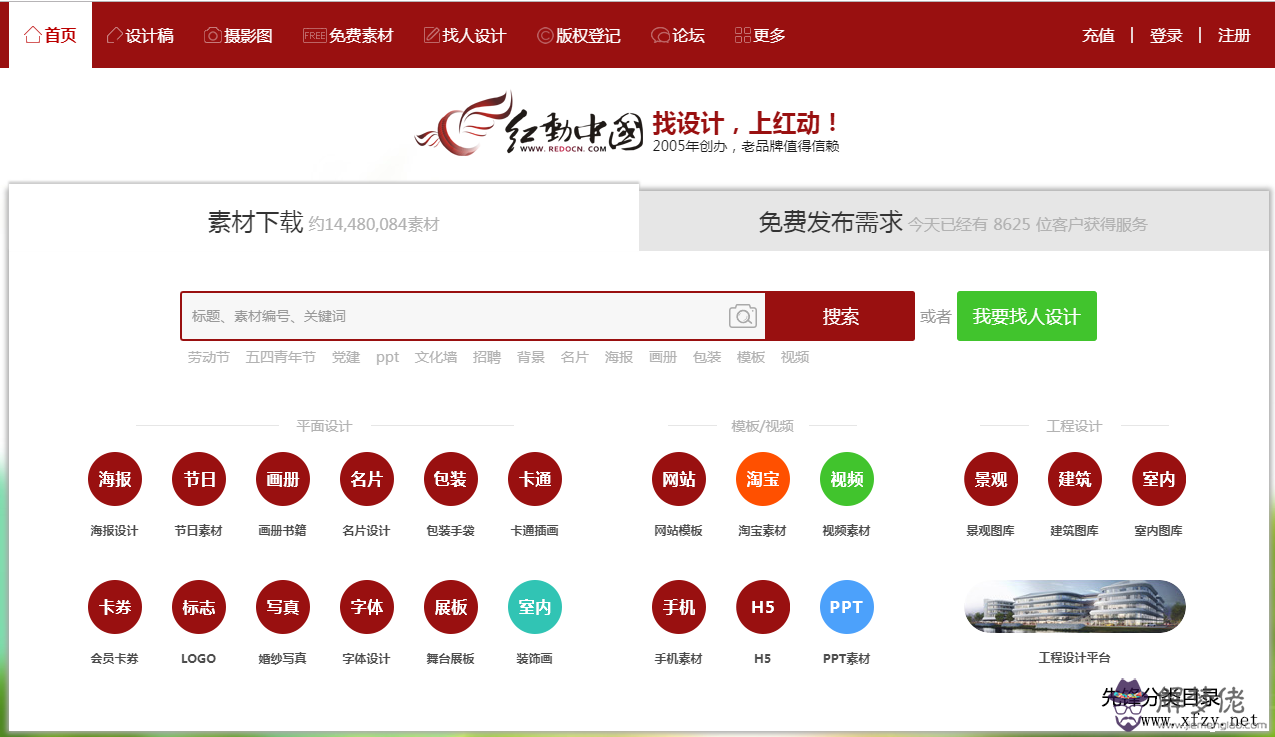The image size is (1275, 737).
Task: Open the red 室内 interior library icon
Action: pos(1159,480)
